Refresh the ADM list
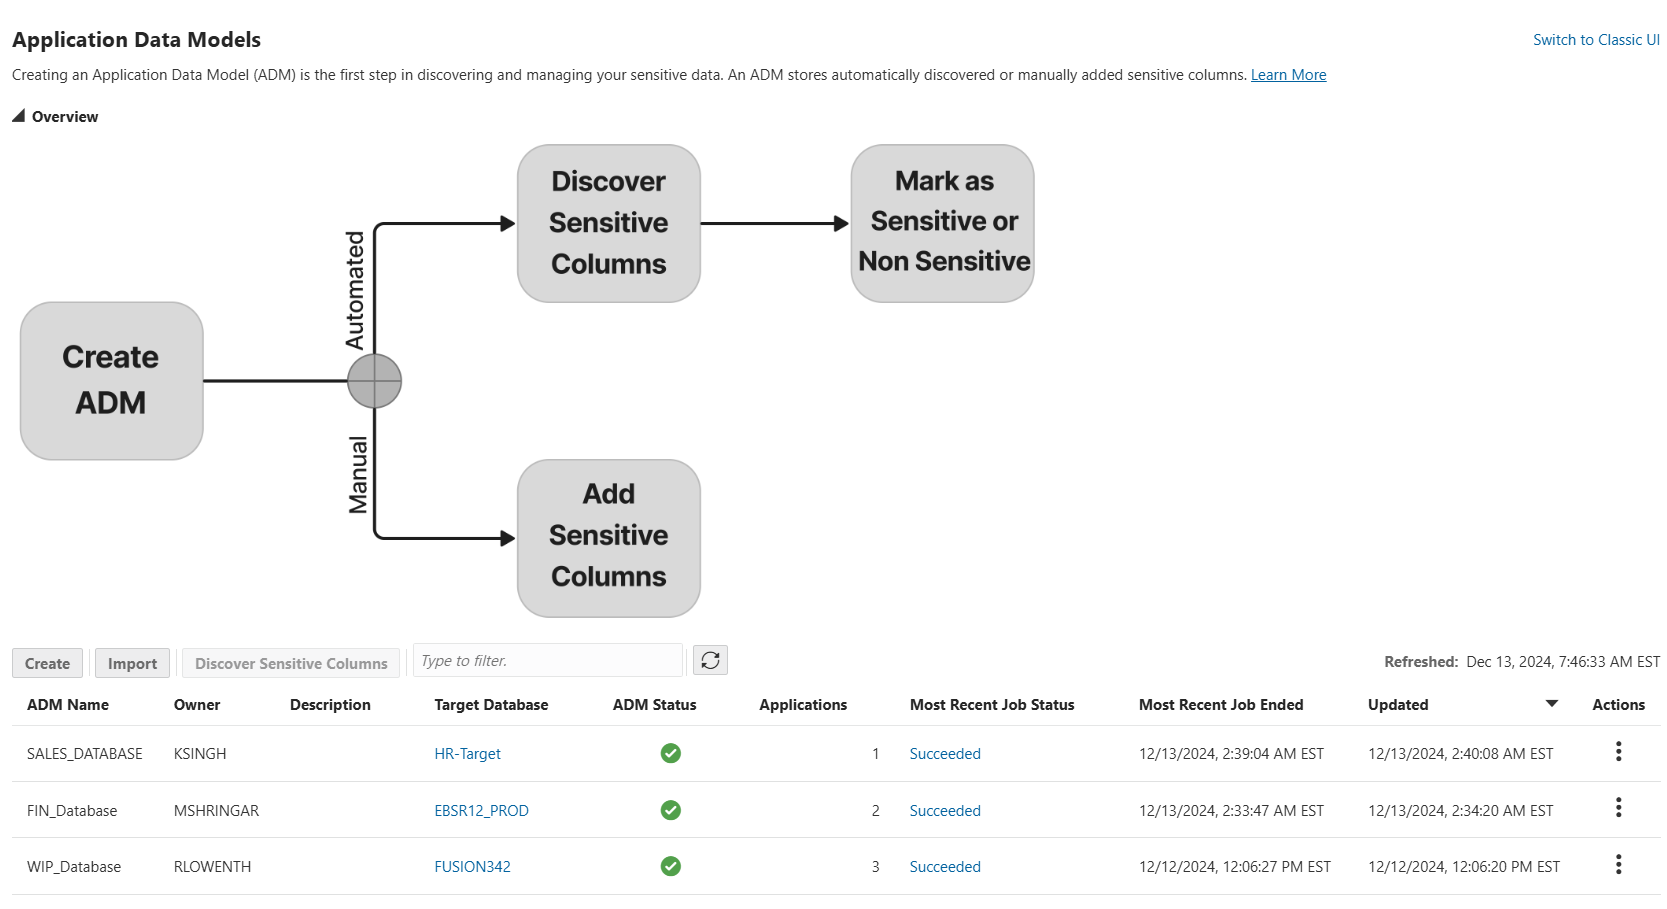Viewport: 1667px width, 909px height. click(x=710, y=660)
